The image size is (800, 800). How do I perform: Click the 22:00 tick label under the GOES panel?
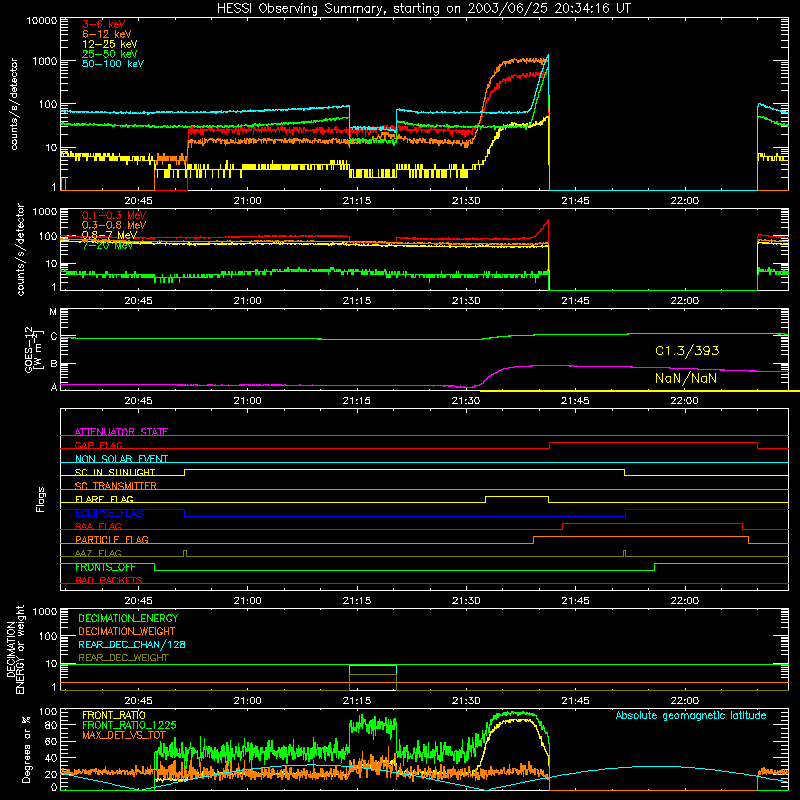pos(684,401)
